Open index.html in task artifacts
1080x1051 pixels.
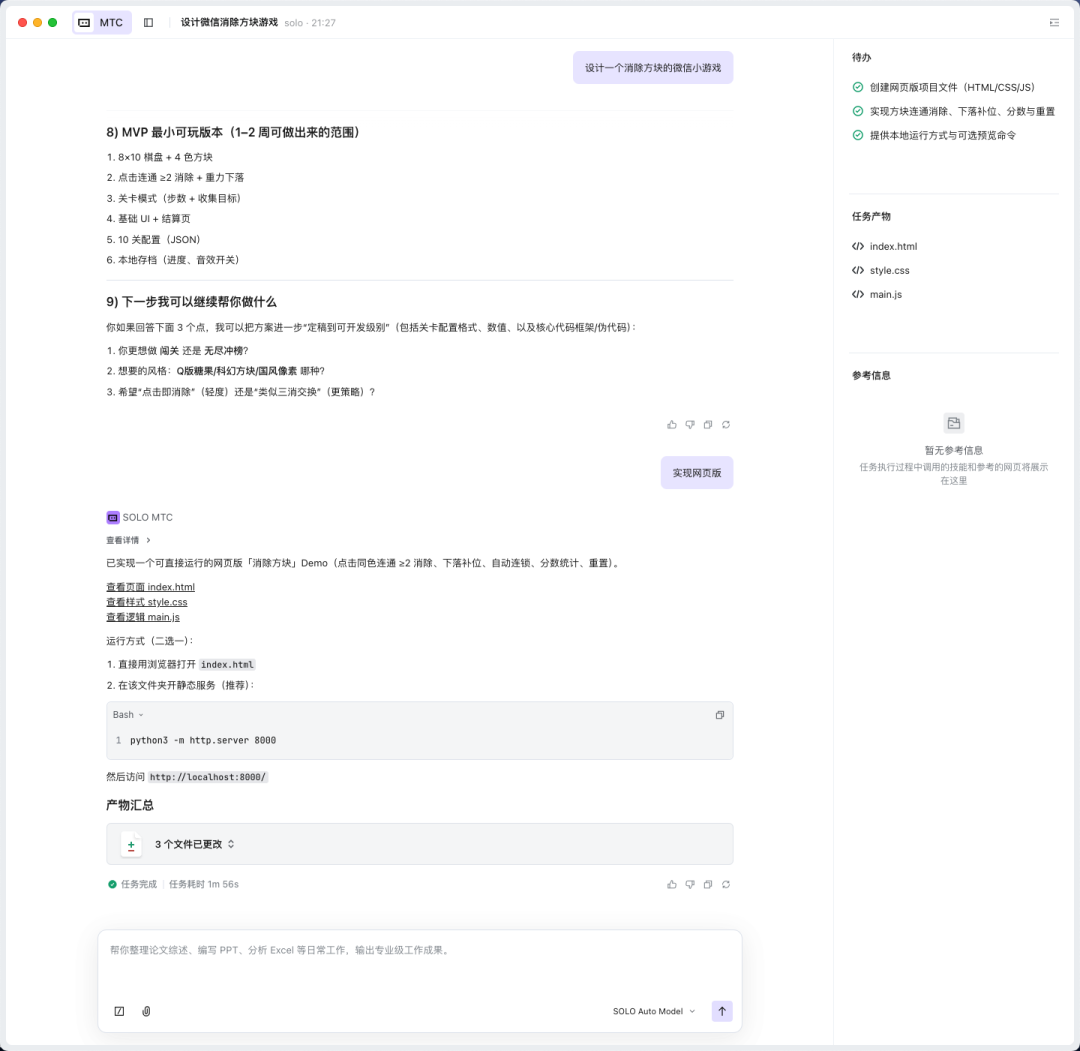click(x=893, y=246)
